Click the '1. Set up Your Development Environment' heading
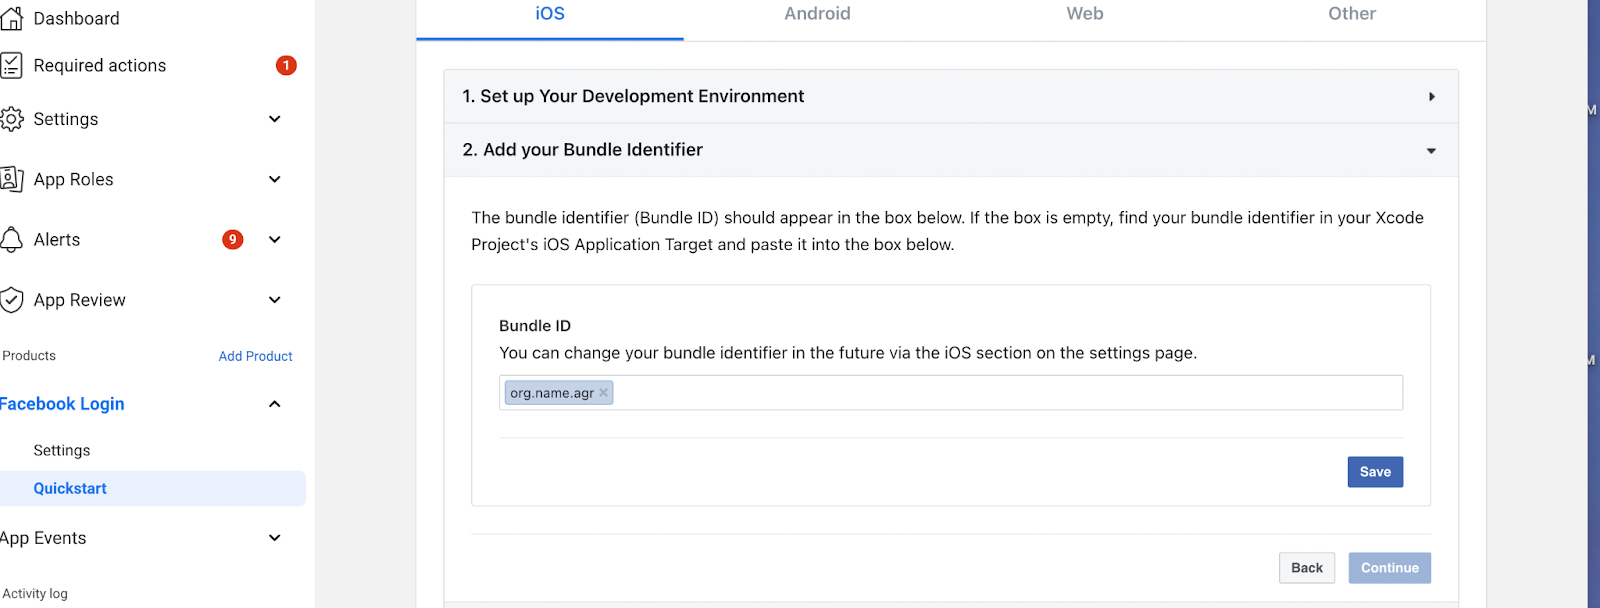Screen dimensions: 1600x608 [x=633, y=96]
